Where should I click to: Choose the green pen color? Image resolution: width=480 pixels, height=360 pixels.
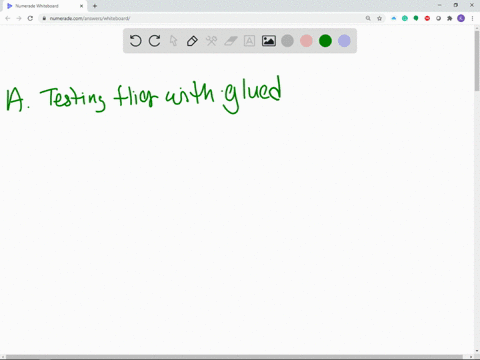[x=325, y=41]
